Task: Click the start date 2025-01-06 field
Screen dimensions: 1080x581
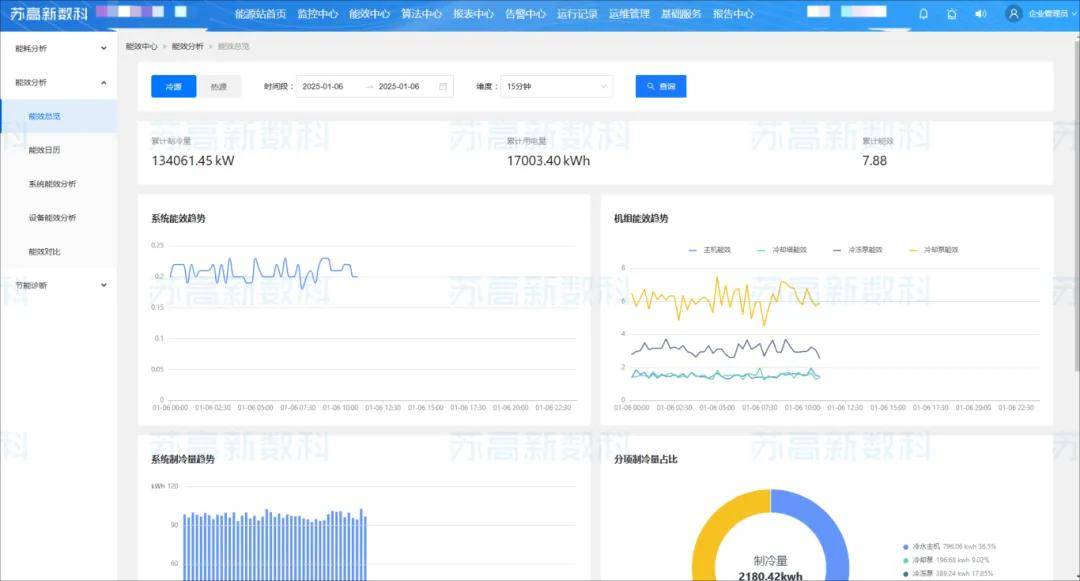Action: coord(323,87)
